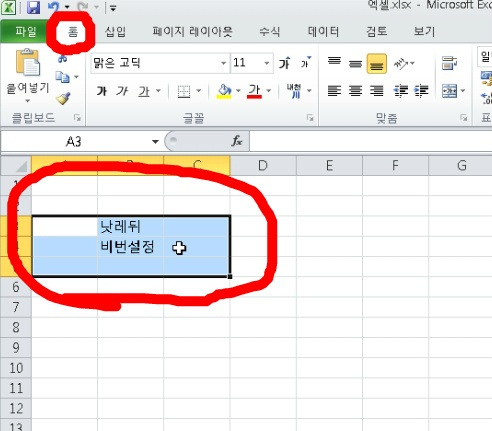Viewport: 492px width, 431px height.
Task: Open the underline style dropdown arrow
Action: [x=158, y=91]
